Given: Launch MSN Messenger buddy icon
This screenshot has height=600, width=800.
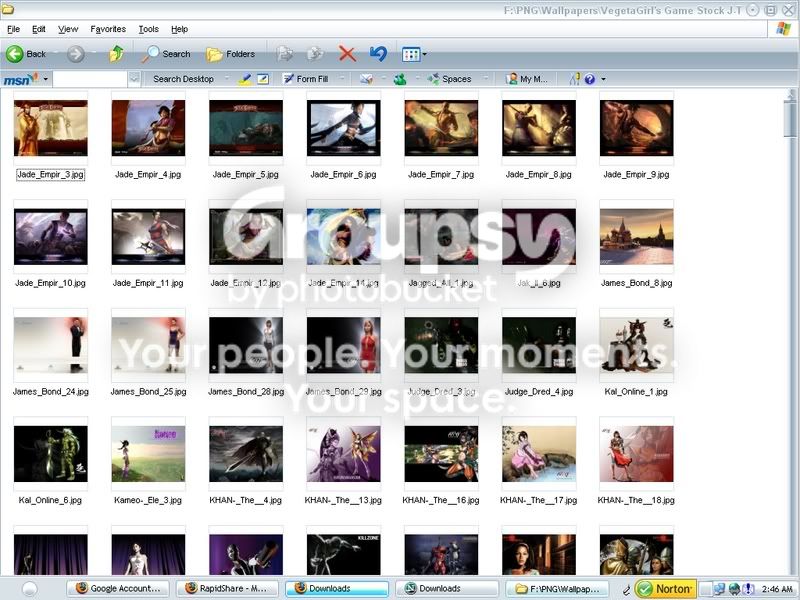Looking at the screenshot, I should [399, 79].
